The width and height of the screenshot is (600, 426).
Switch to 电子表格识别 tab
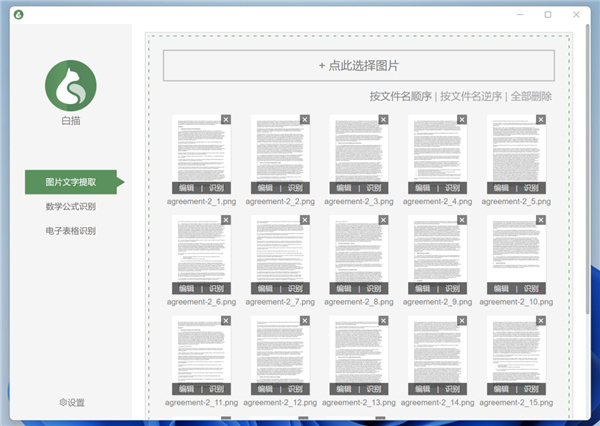click(71, 231)
